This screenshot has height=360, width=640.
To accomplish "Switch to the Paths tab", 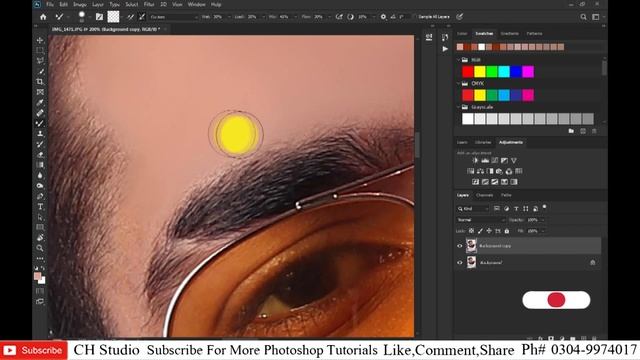I will [506, 195].
